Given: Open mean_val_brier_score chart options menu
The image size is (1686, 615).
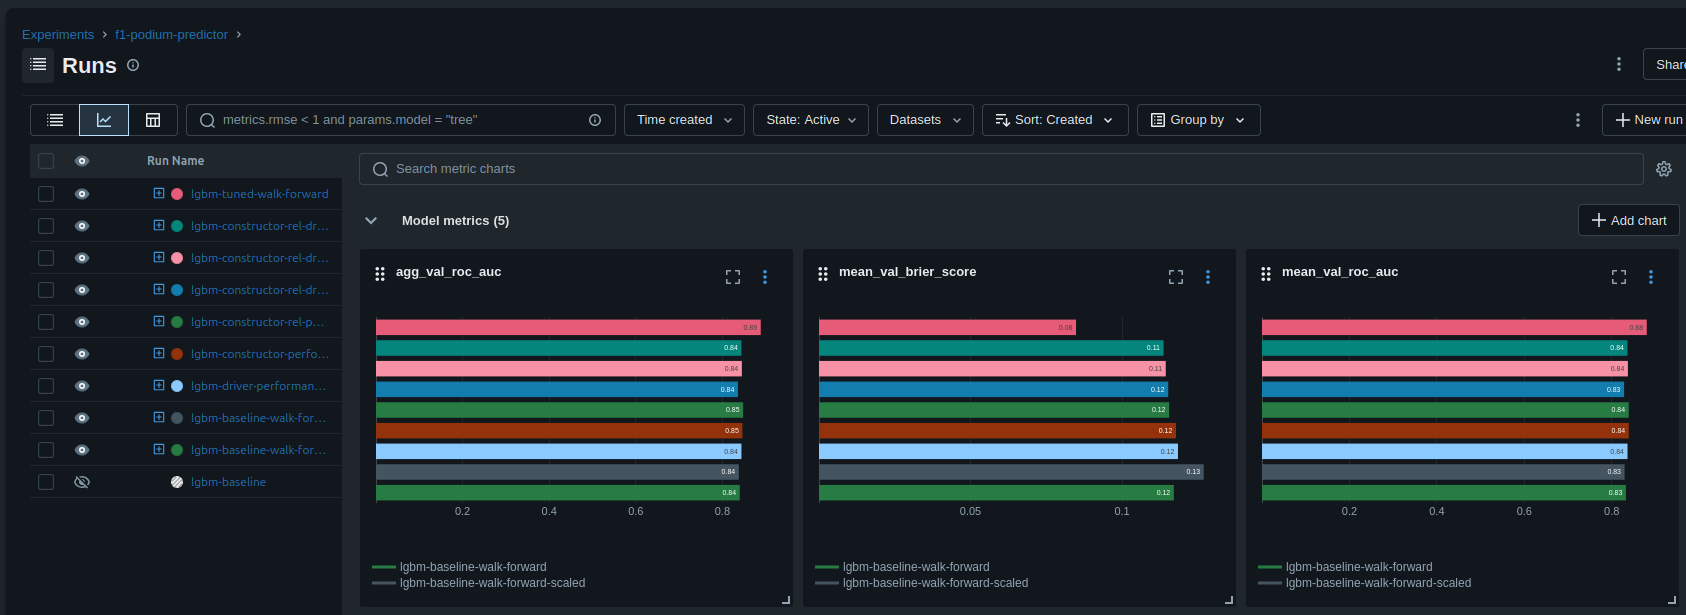Looking at the screenshot, I should (x=1208, y=277).
